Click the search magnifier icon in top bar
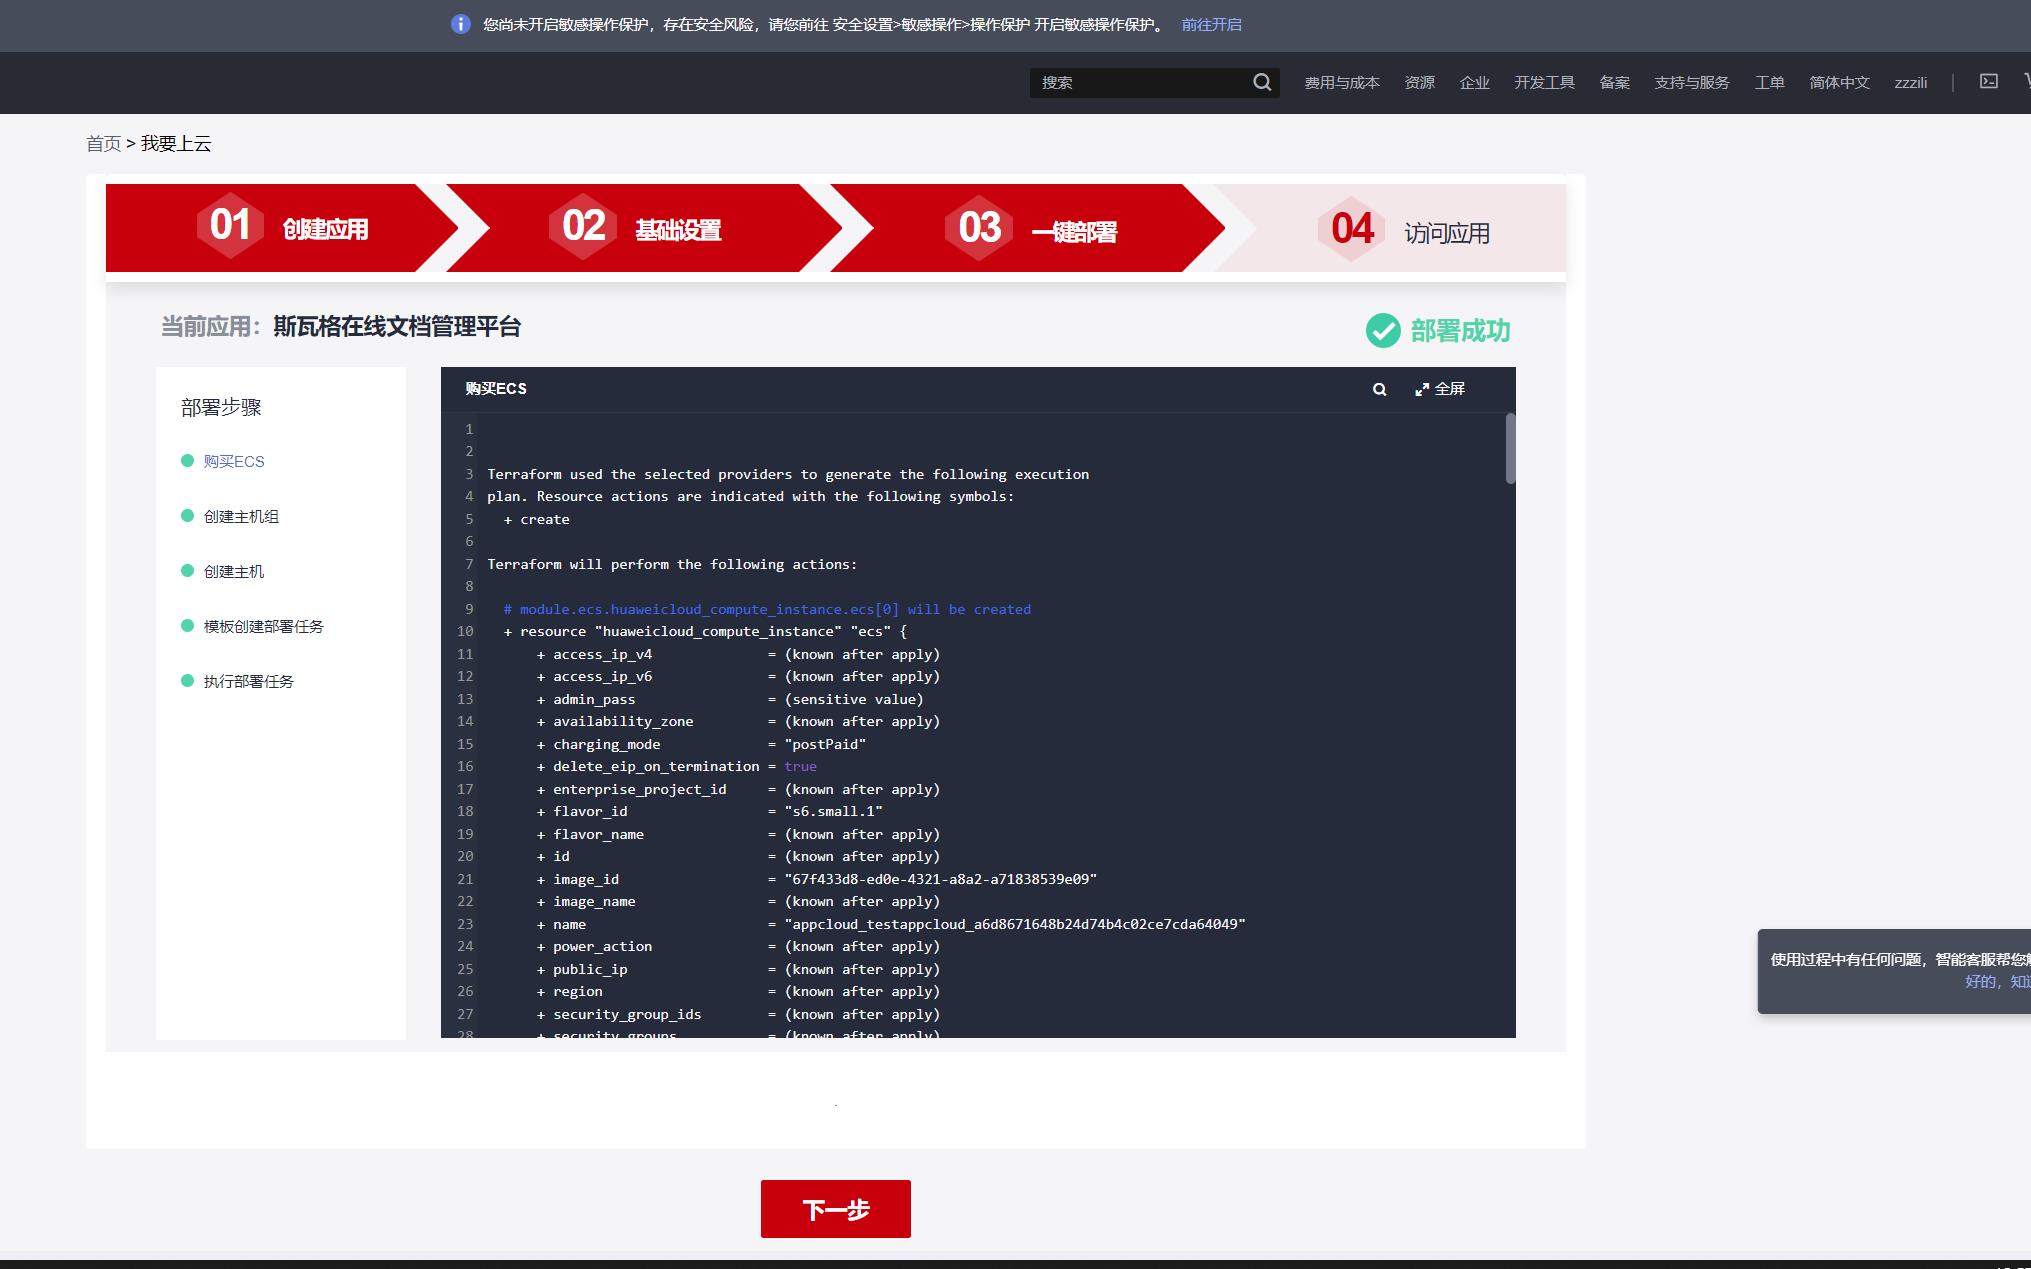2031x1269 pixels. [1262, 82]
